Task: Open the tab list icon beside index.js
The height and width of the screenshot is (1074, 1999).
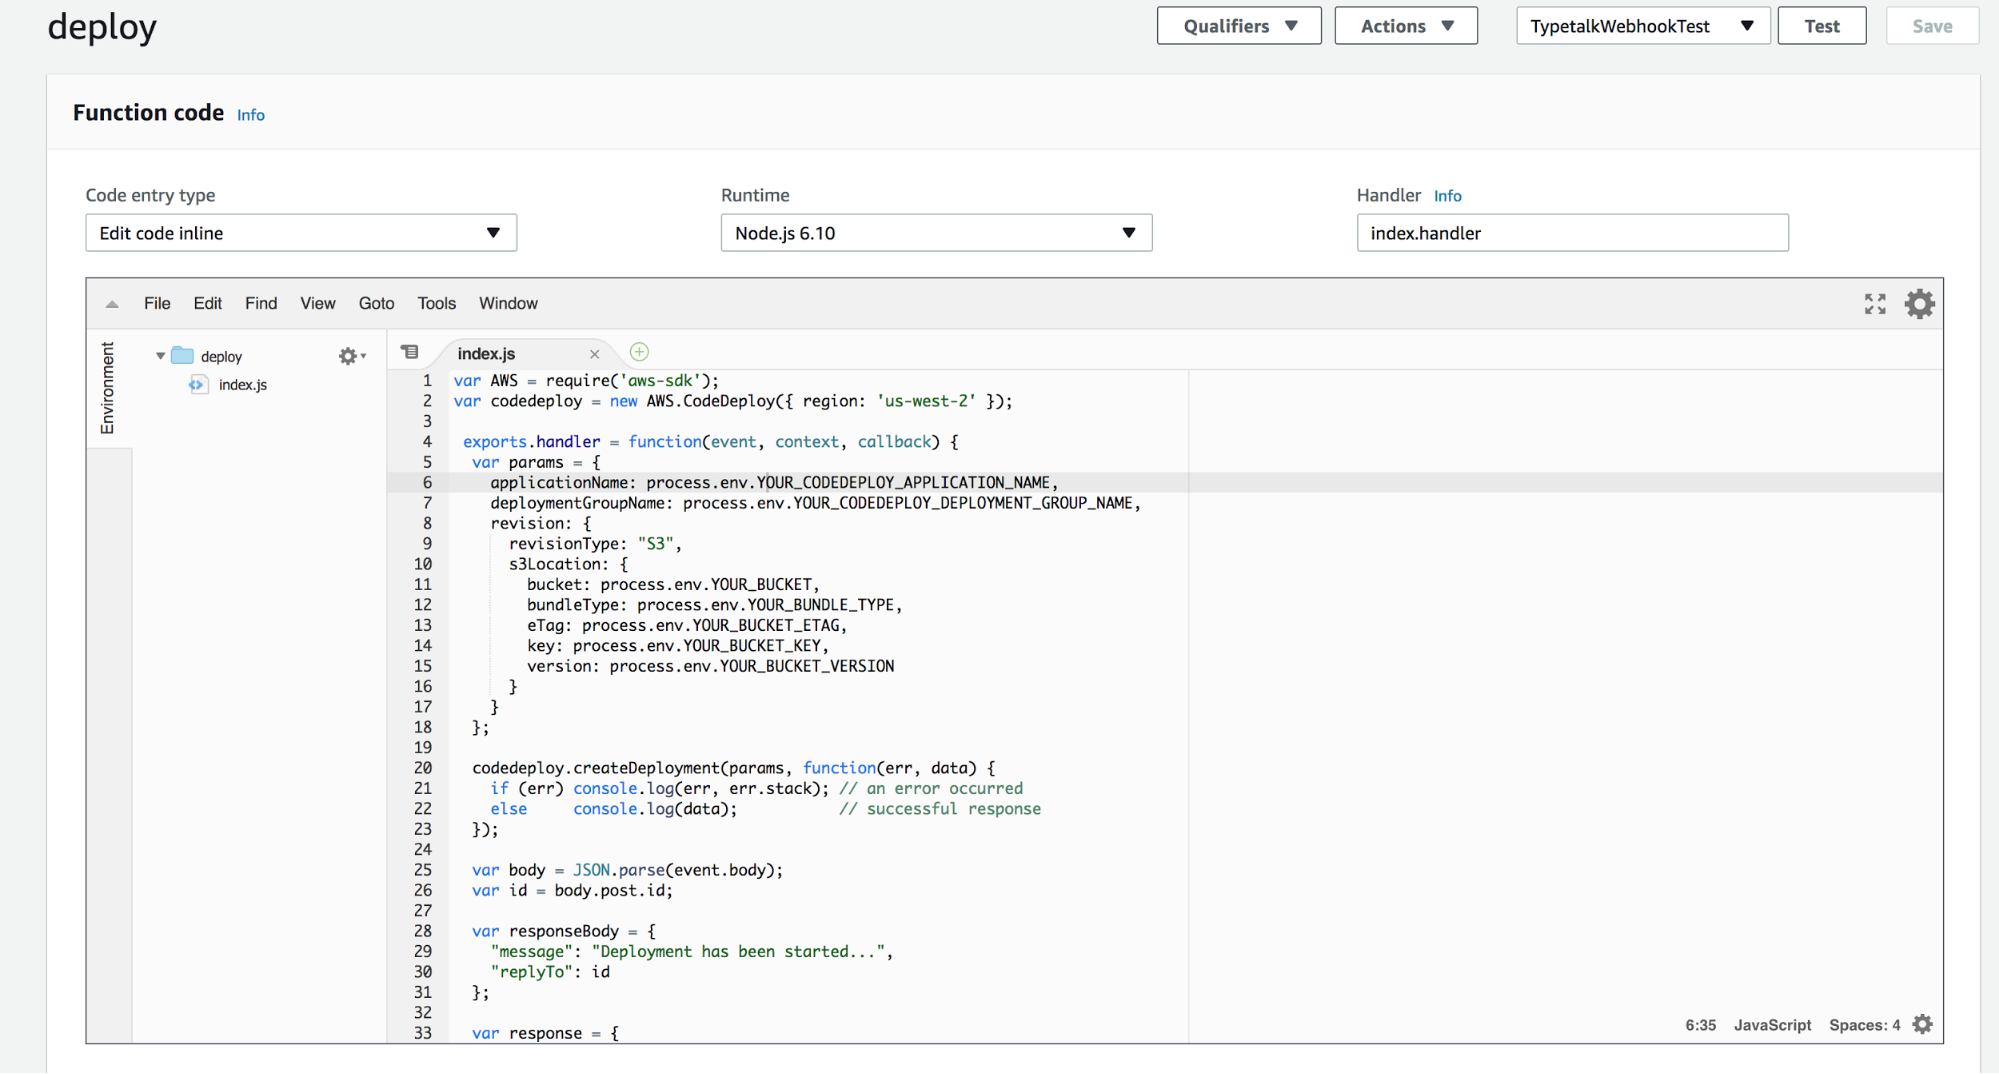Action: pyautogui.click(x=410, y=352)
